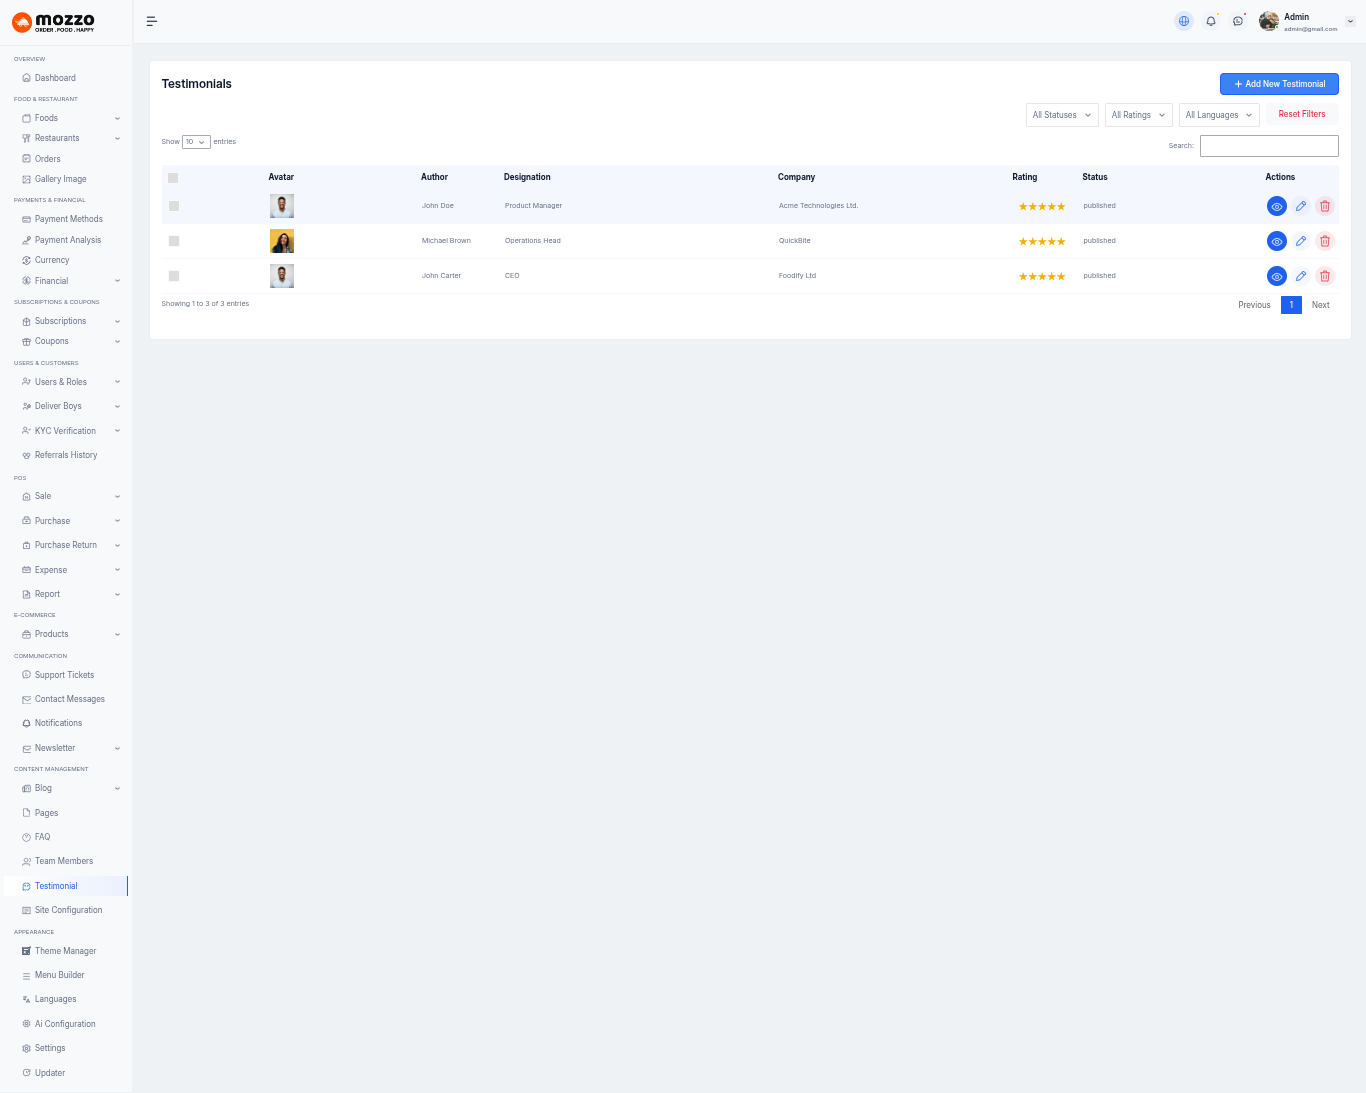View John Doe's testimonial with eye icon
The height and width of the screenshot is (1093, 1366).
click(x=1276, y=206)
